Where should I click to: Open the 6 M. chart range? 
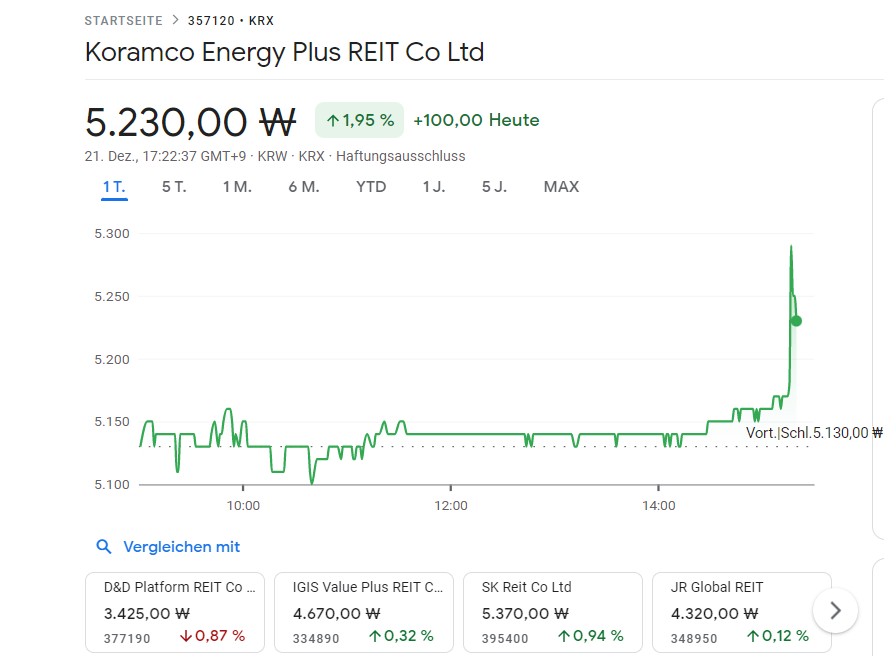(x=304, y=187)
